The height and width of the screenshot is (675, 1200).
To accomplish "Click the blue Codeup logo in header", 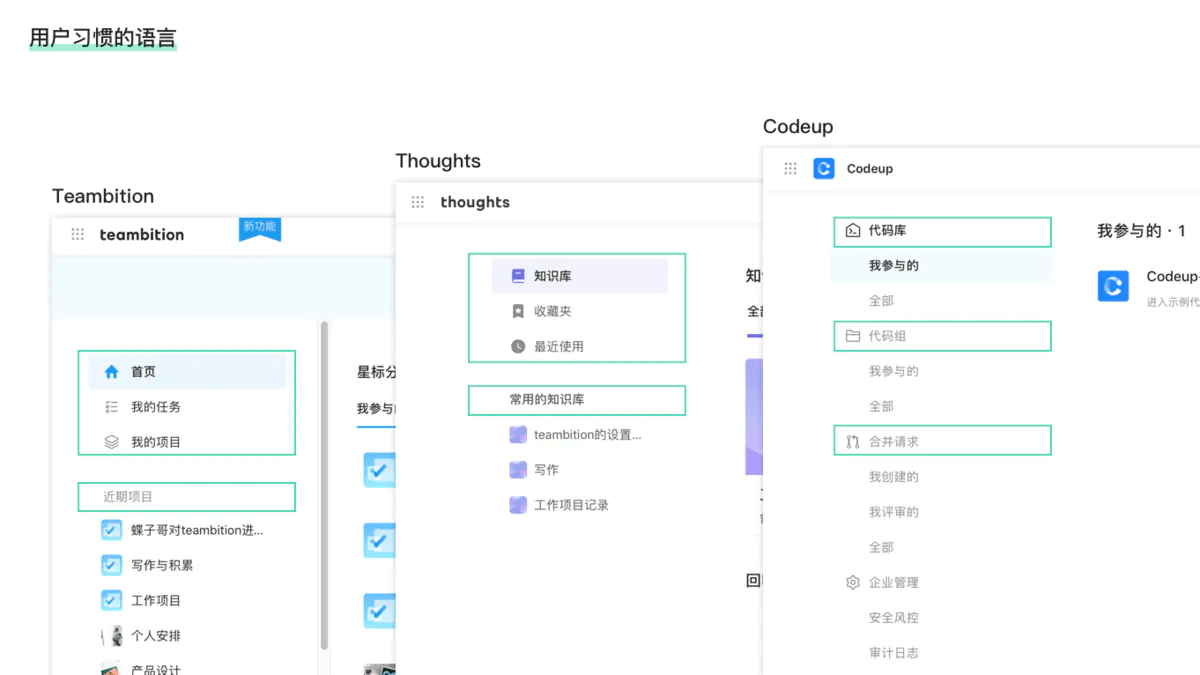I will click(824, 169).
